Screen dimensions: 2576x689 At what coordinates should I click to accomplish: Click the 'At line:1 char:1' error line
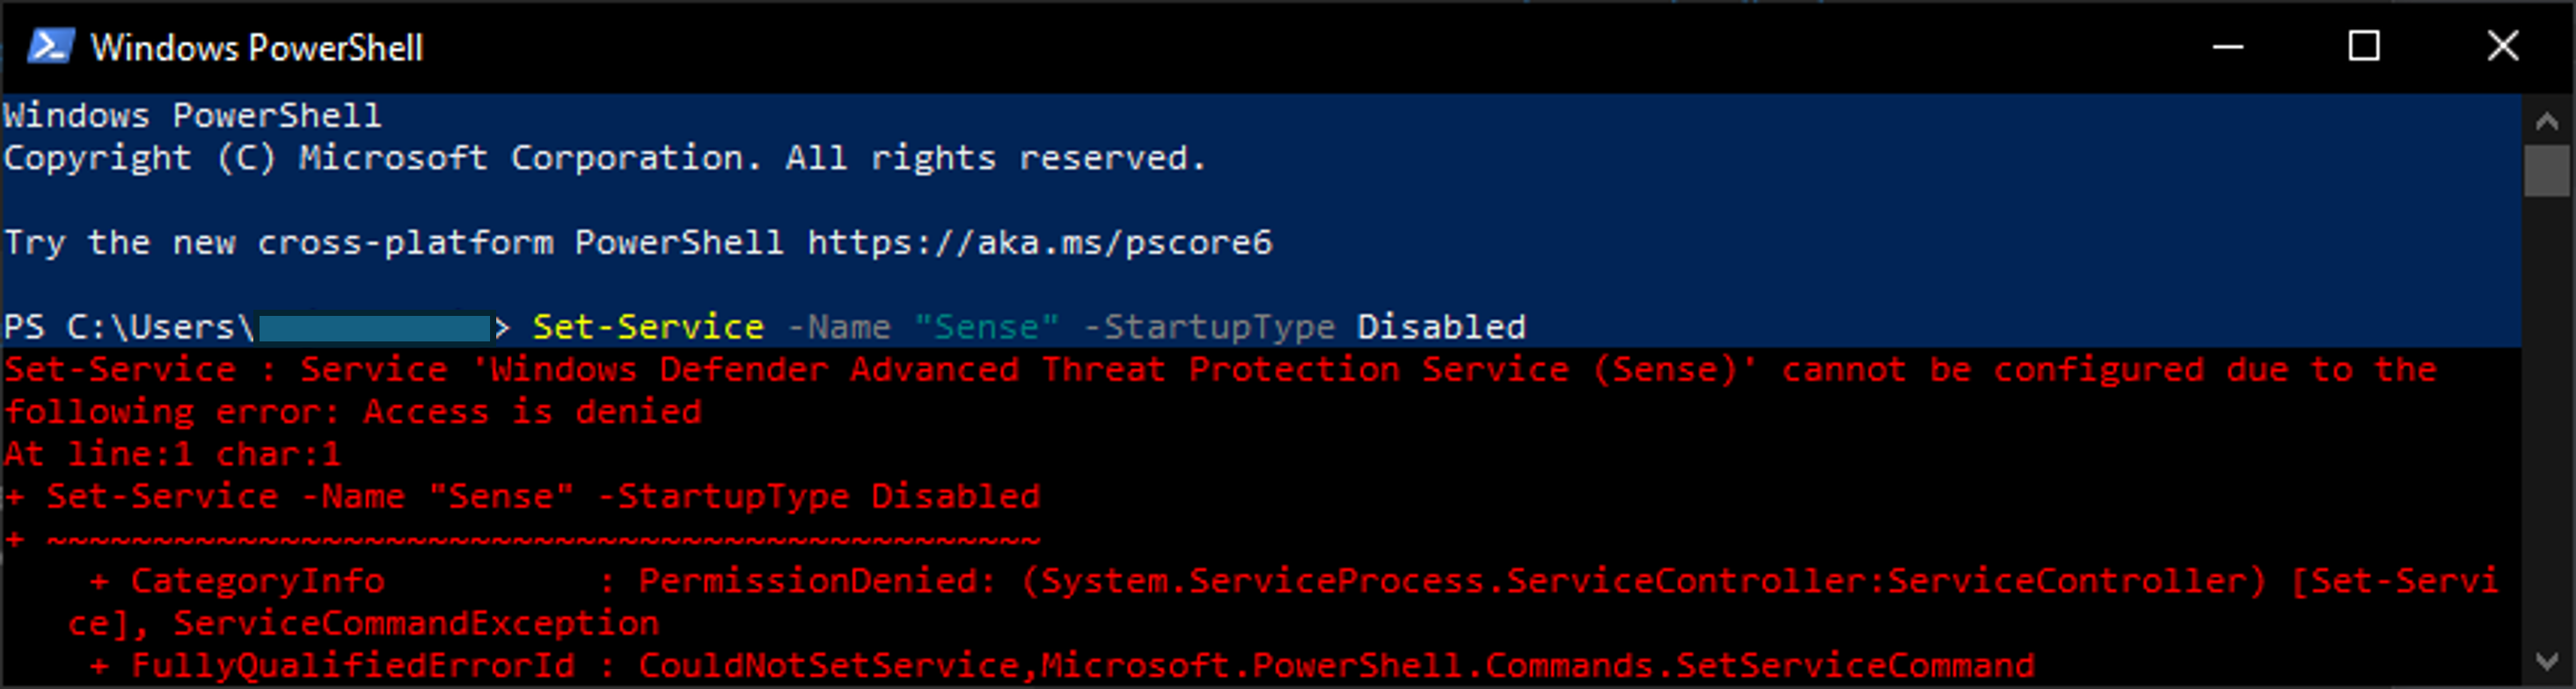173,454
